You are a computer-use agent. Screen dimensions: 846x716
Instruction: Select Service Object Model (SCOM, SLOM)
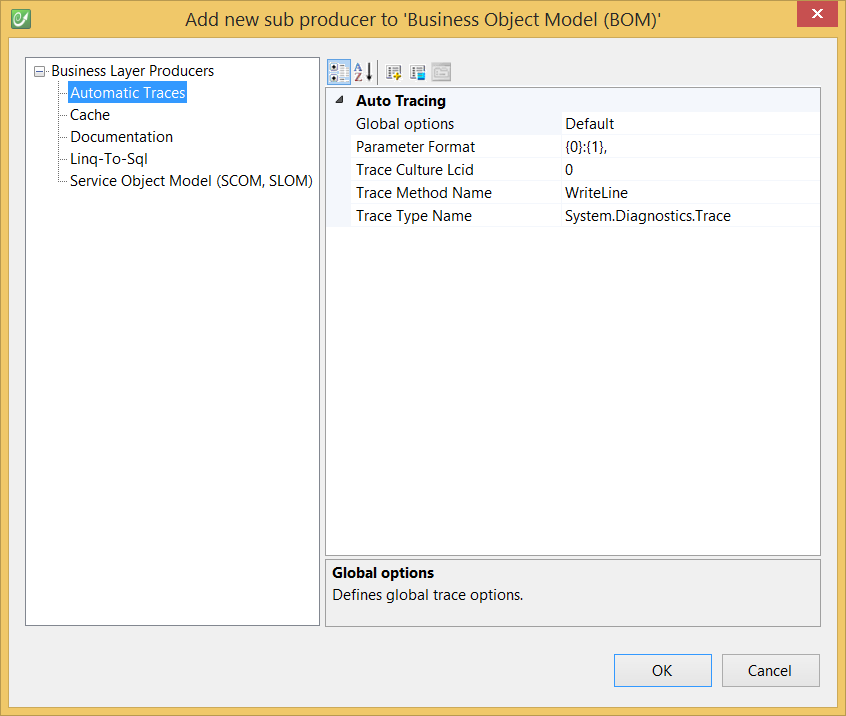(191, 181)
